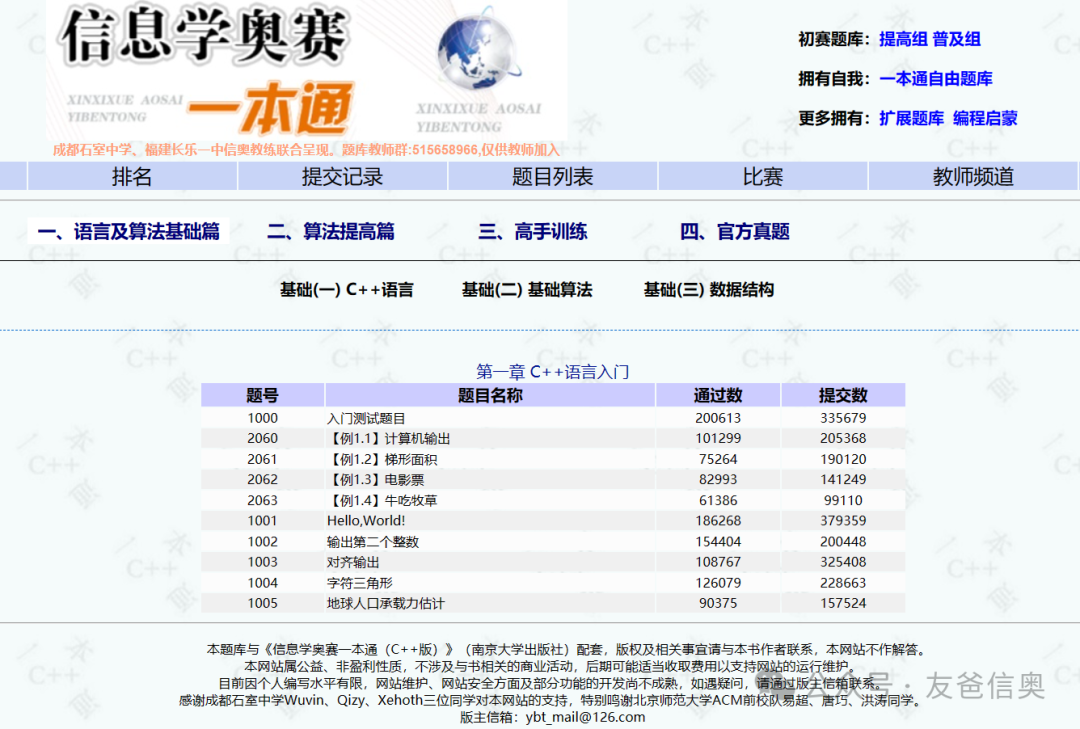Screen dimensions: 1080x729
Task: Open the 比赛 contest page
Action: click(x=762, y=176)
